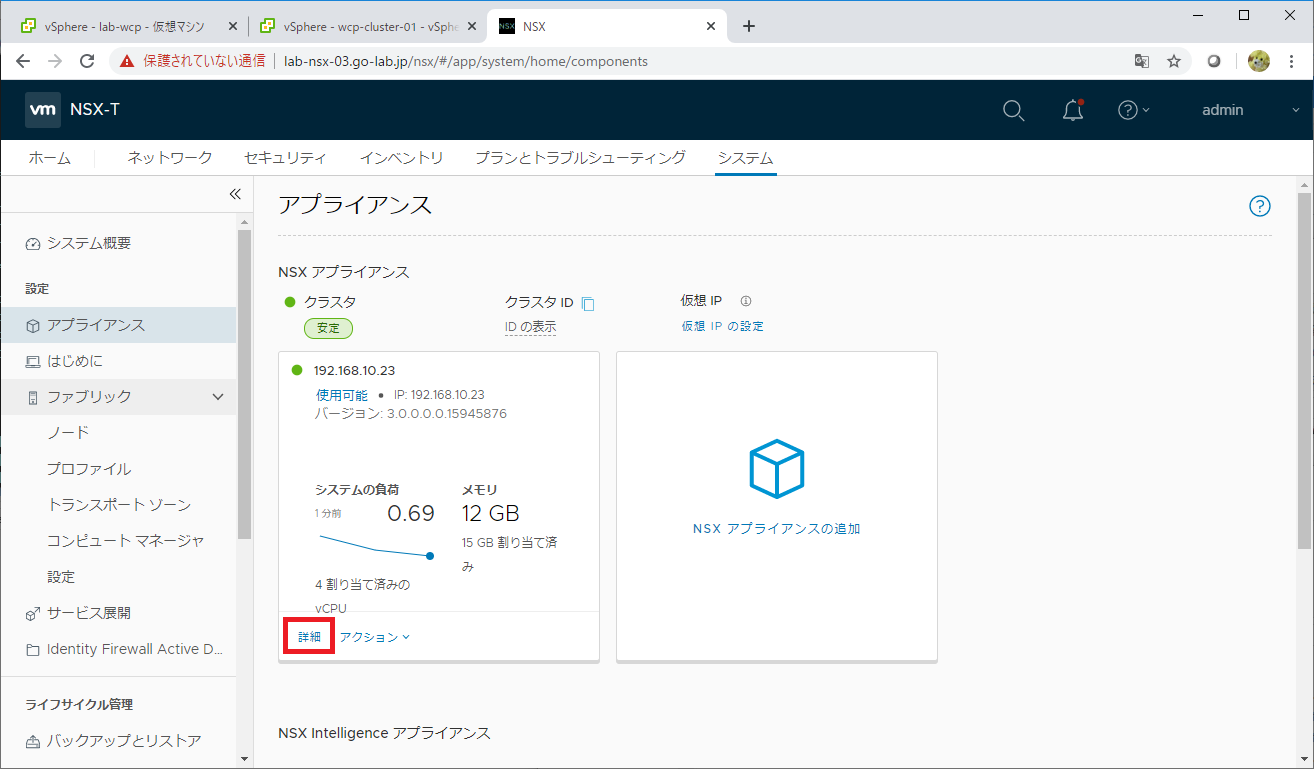Click the 0.69 system load value
Image resolution: width=1314 pixels, height=769 pixels.
pos(411,514)
